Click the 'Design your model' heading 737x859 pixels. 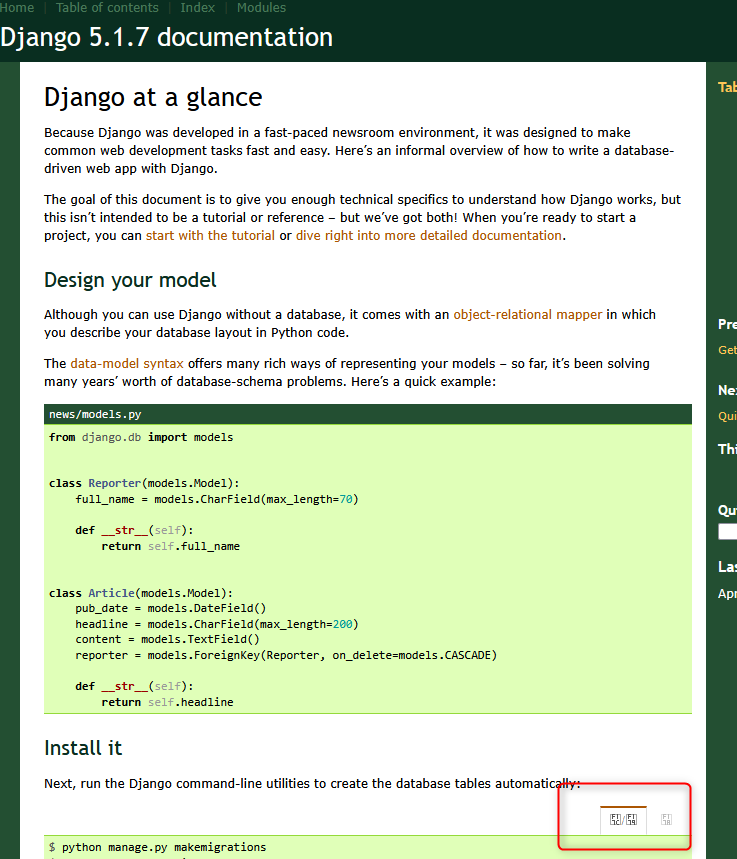(130, 280)
